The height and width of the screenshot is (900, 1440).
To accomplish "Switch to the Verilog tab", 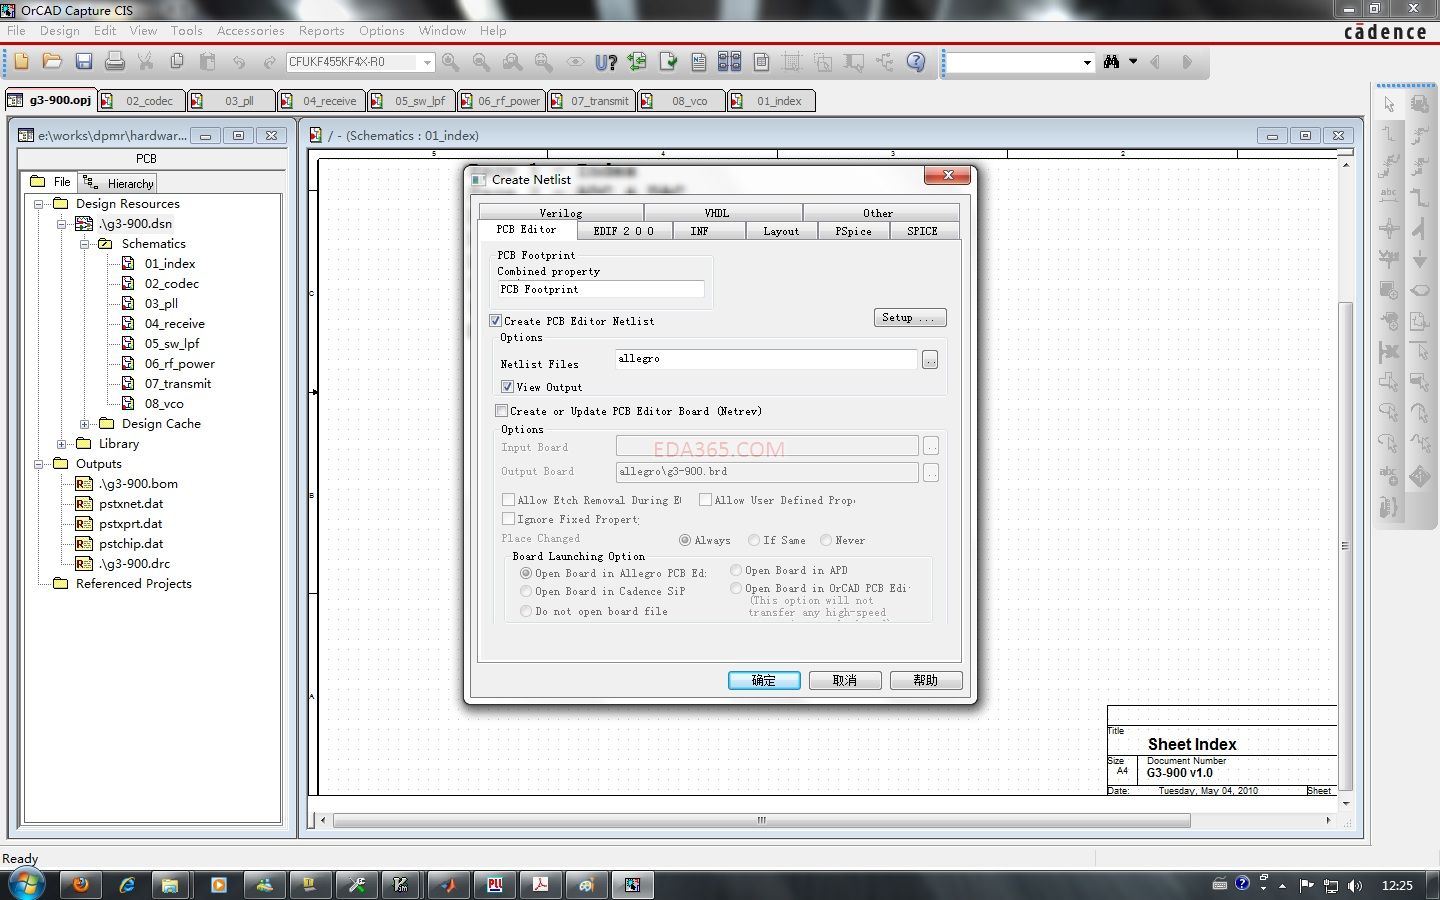I will [x=561, y=213].
